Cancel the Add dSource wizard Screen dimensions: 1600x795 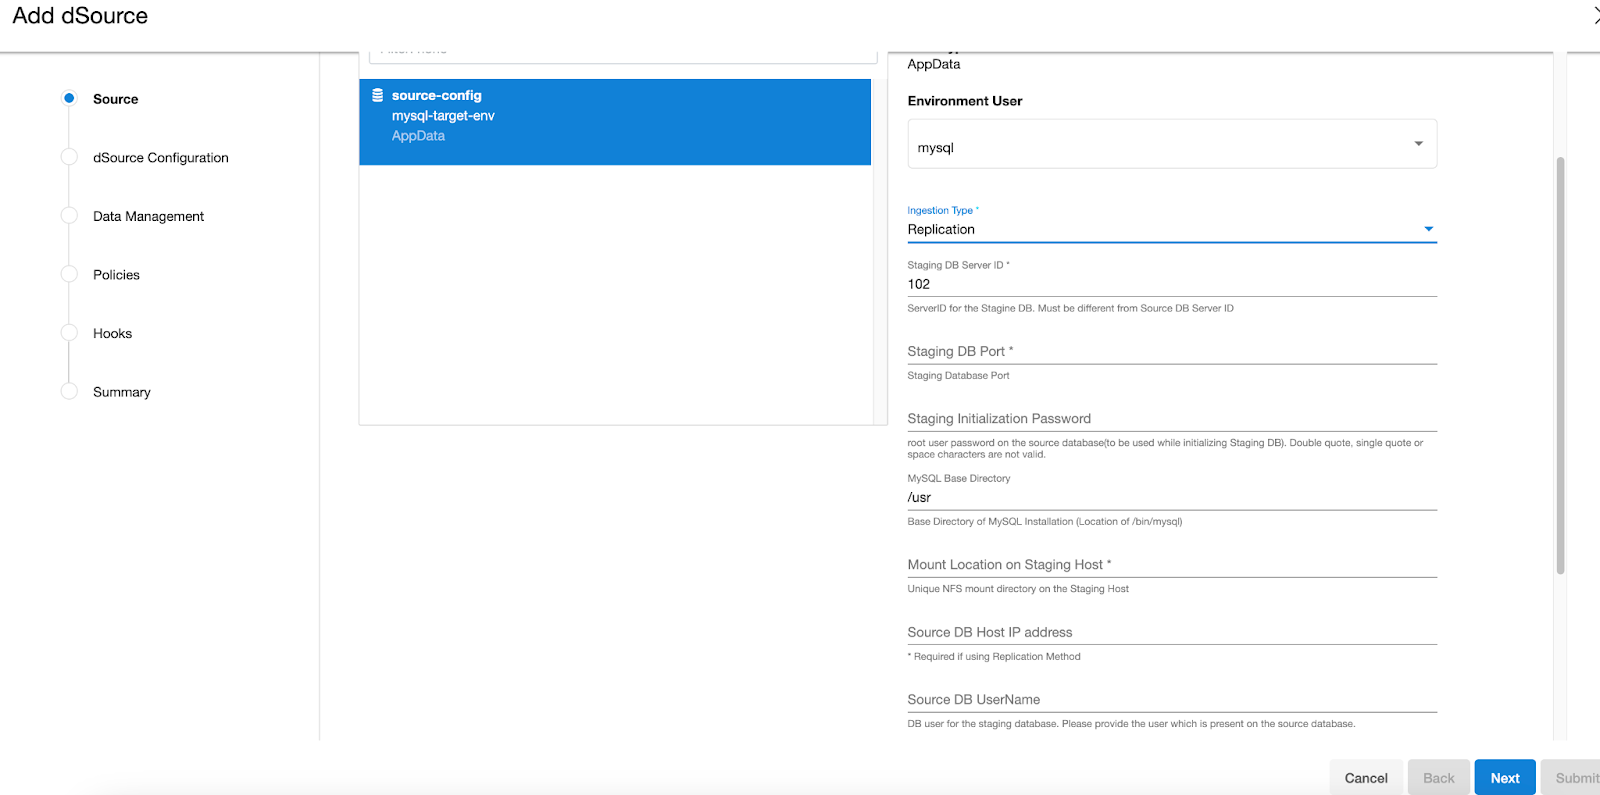(1365, 778)
